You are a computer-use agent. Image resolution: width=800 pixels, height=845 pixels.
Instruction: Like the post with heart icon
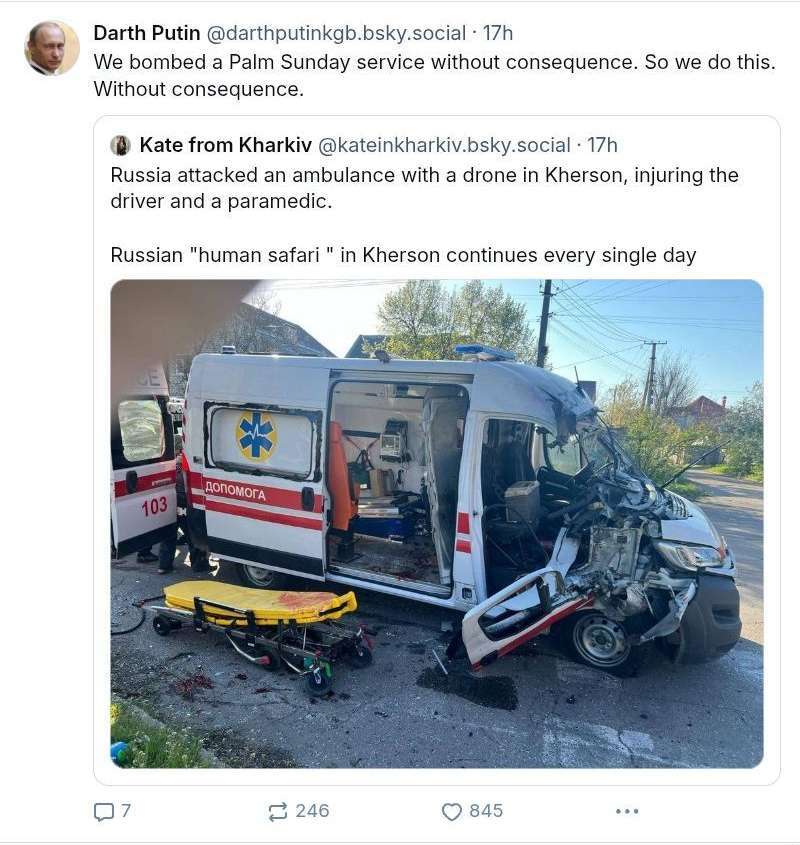[452, 812]
